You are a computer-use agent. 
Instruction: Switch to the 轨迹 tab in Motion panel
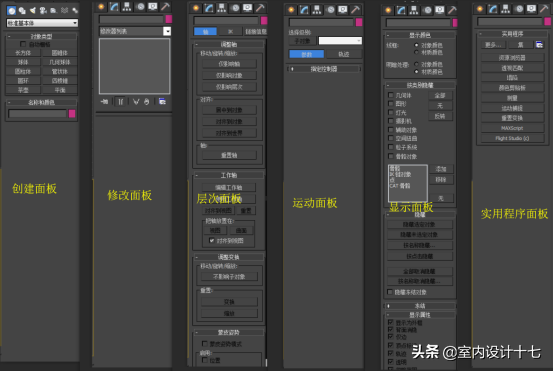tap(344, 54)
